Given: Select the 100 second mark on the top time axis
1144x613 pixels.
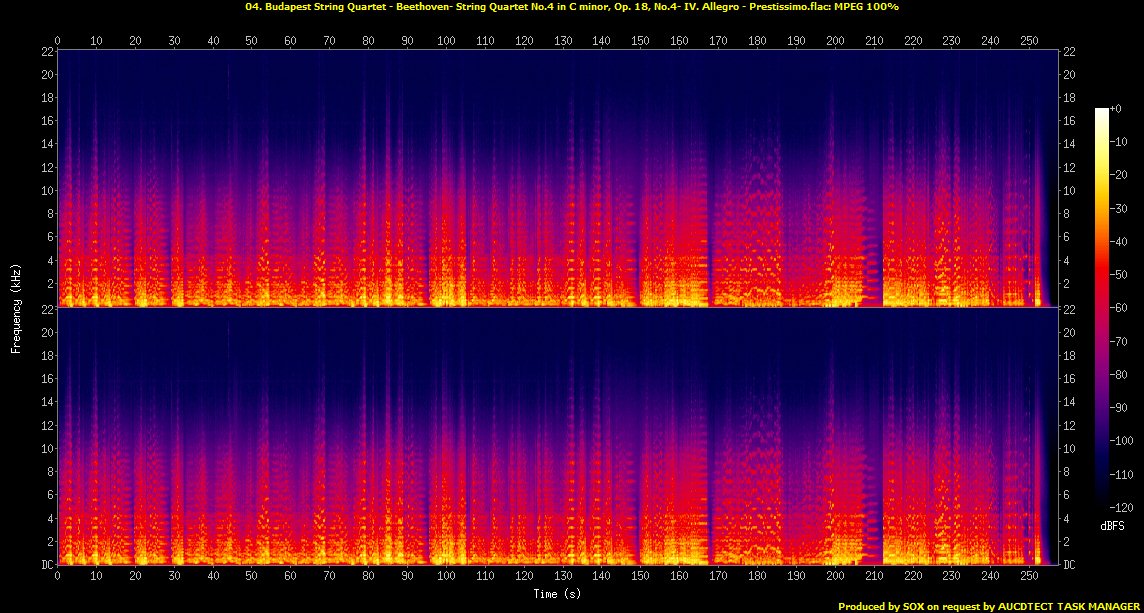Looking at the screenshot, I should coord(446,41).
